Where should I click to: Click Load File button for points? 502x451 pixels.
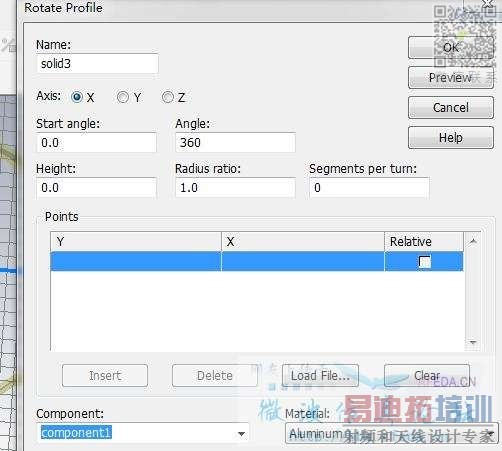[x=320, y=376]
